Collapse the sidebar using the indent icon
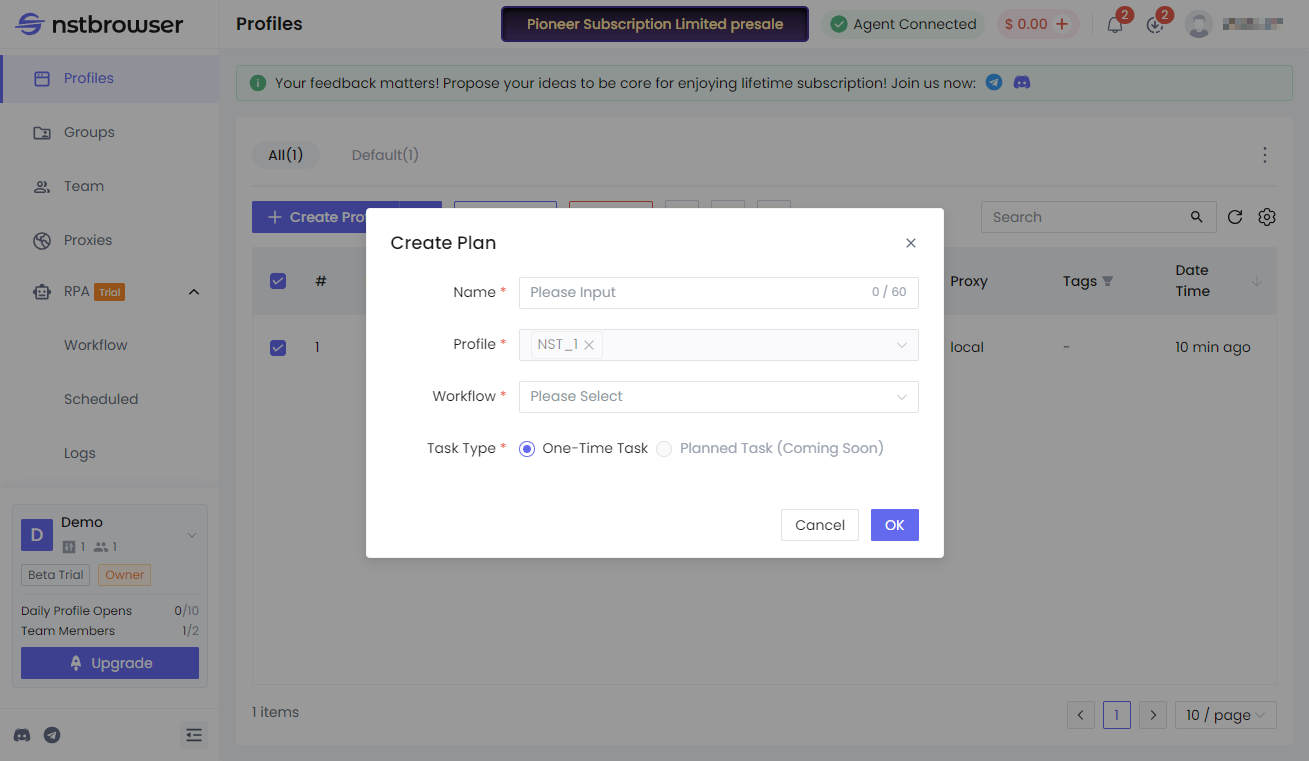The height and width of the screenshot is (761, 1309). pyautogui.click(x=194, y=735)
